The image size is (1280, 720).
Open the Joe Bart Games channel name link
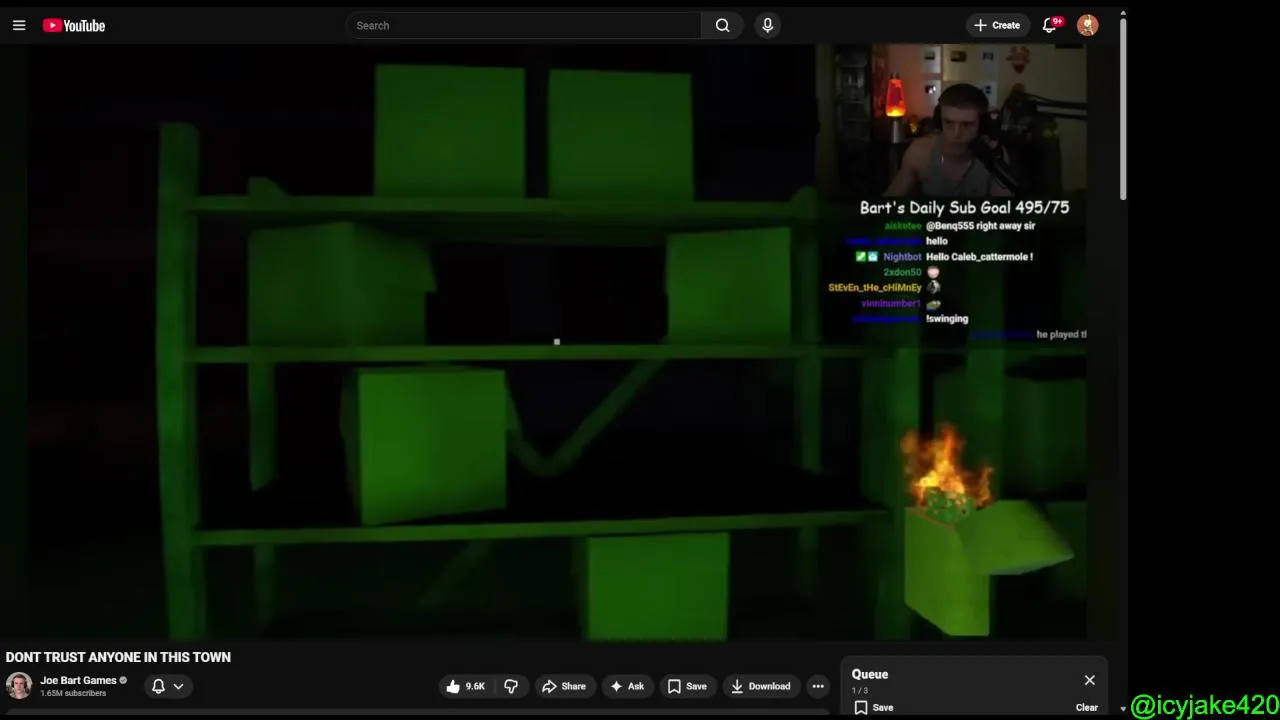[79, 680]
